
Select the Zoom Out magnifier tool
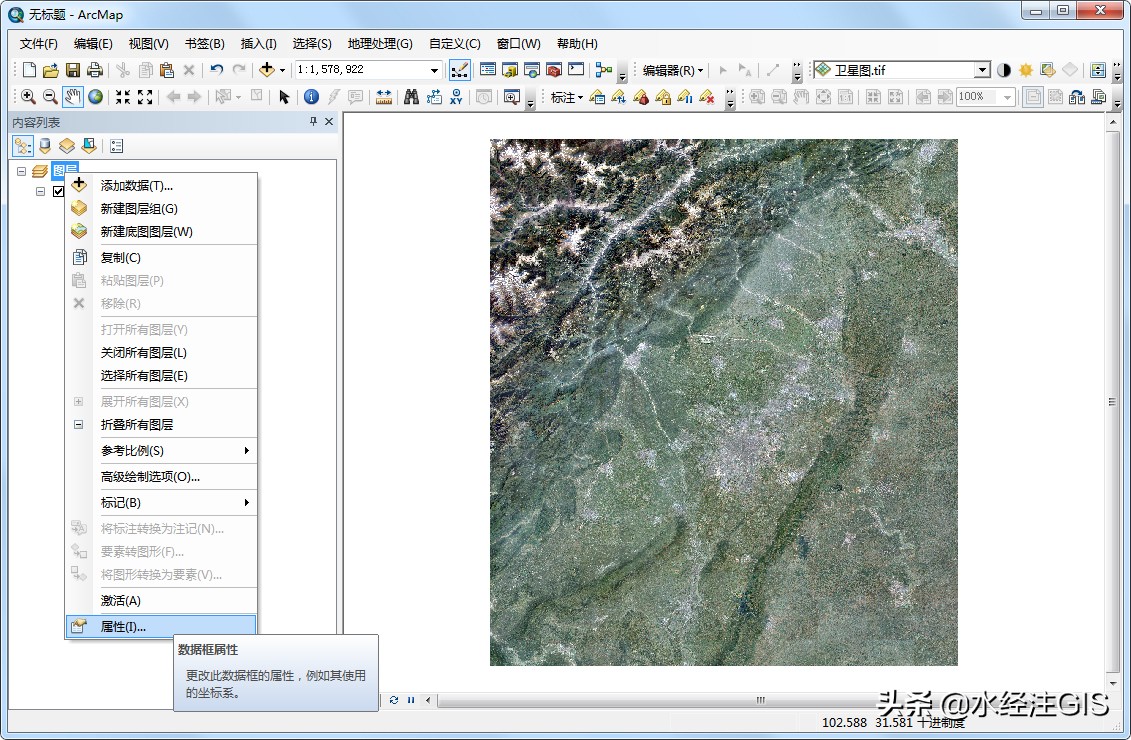pyautogui.click(x=50, y=97)
